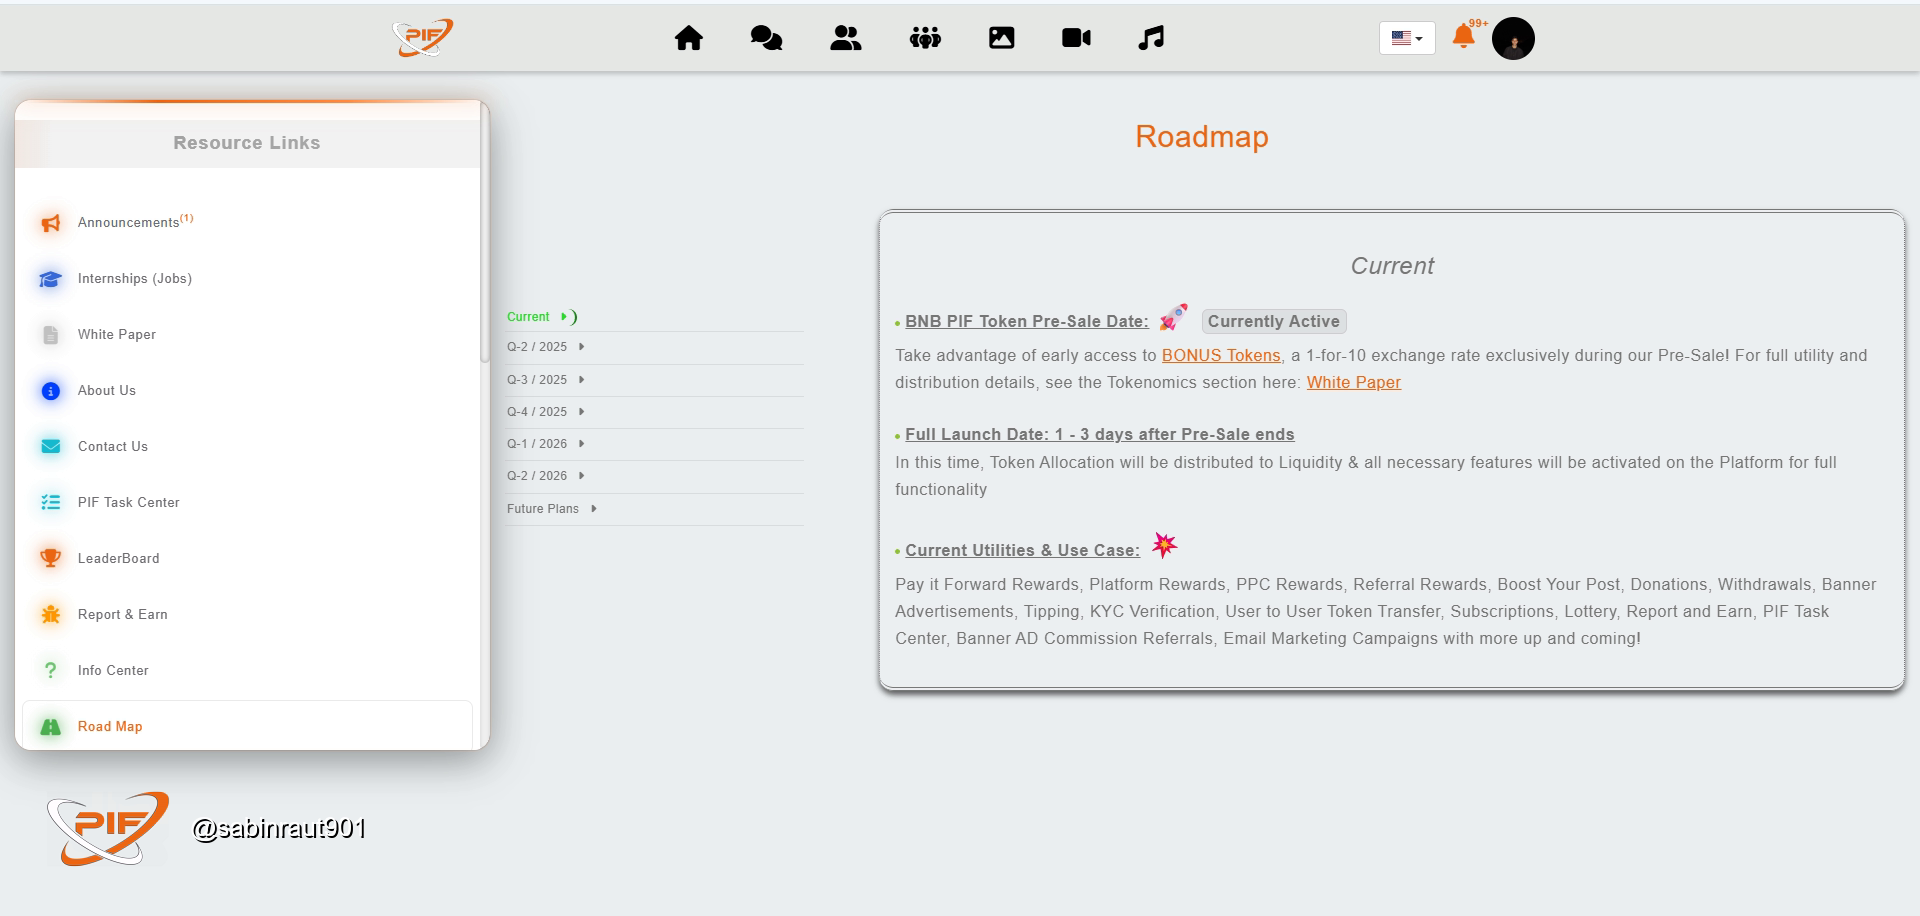The height and width of the screenshot is (916, 1920).
Task: Click the PIF Task Center checklist icon
Action: click(51, 502)
